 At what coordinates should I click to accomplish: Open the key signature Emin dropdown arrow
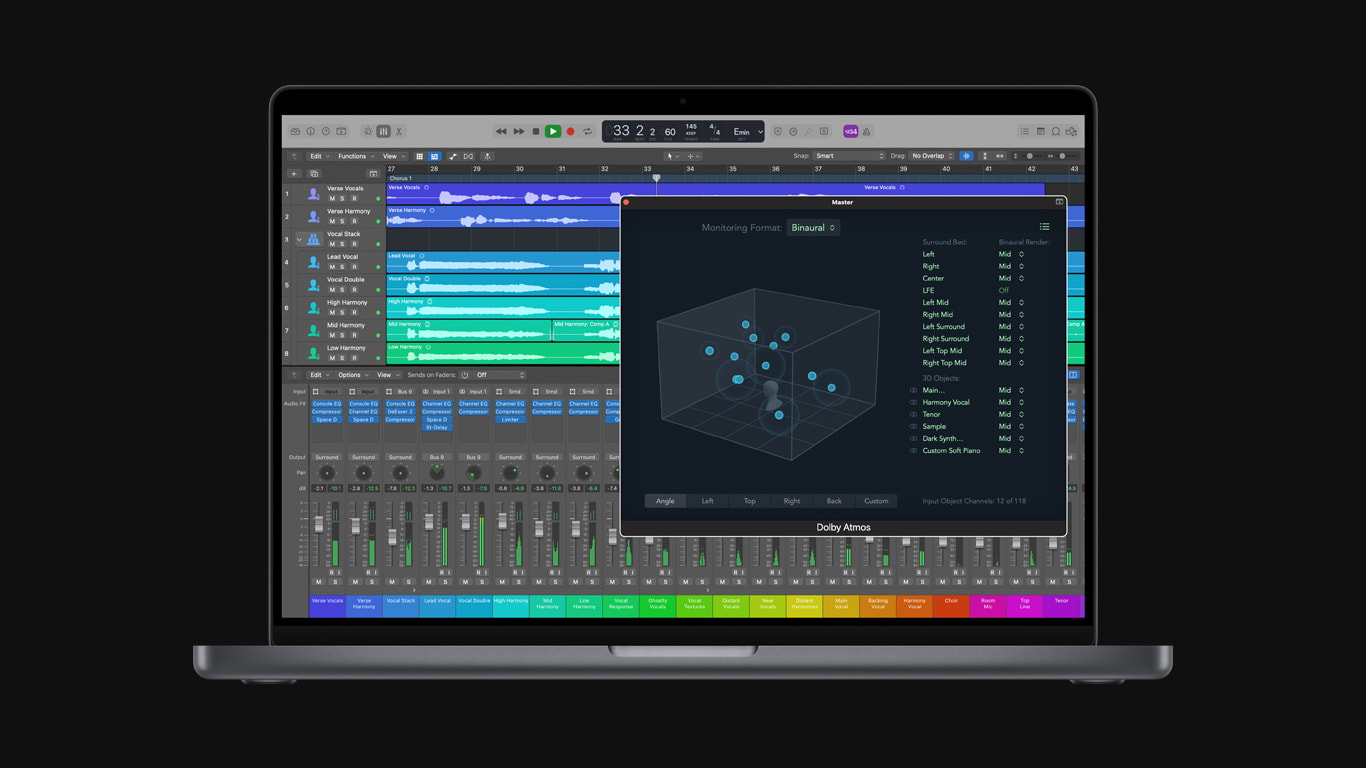[760, 132]
